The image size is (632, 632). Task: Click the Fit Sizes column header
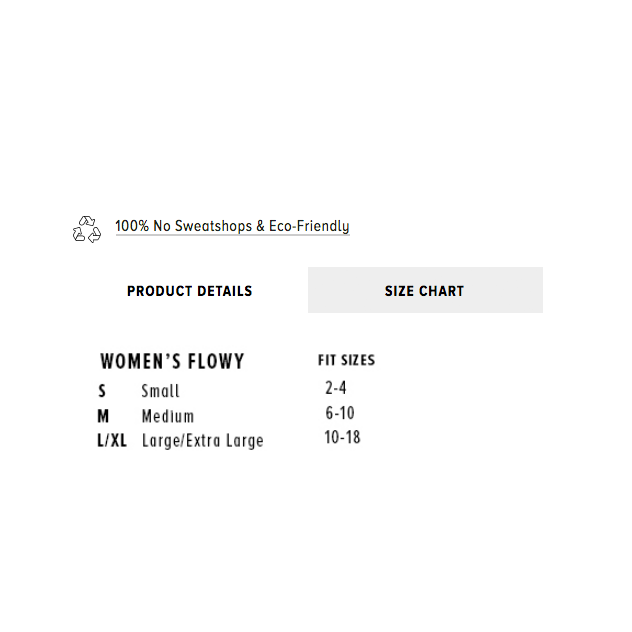(x=347, y=360)
